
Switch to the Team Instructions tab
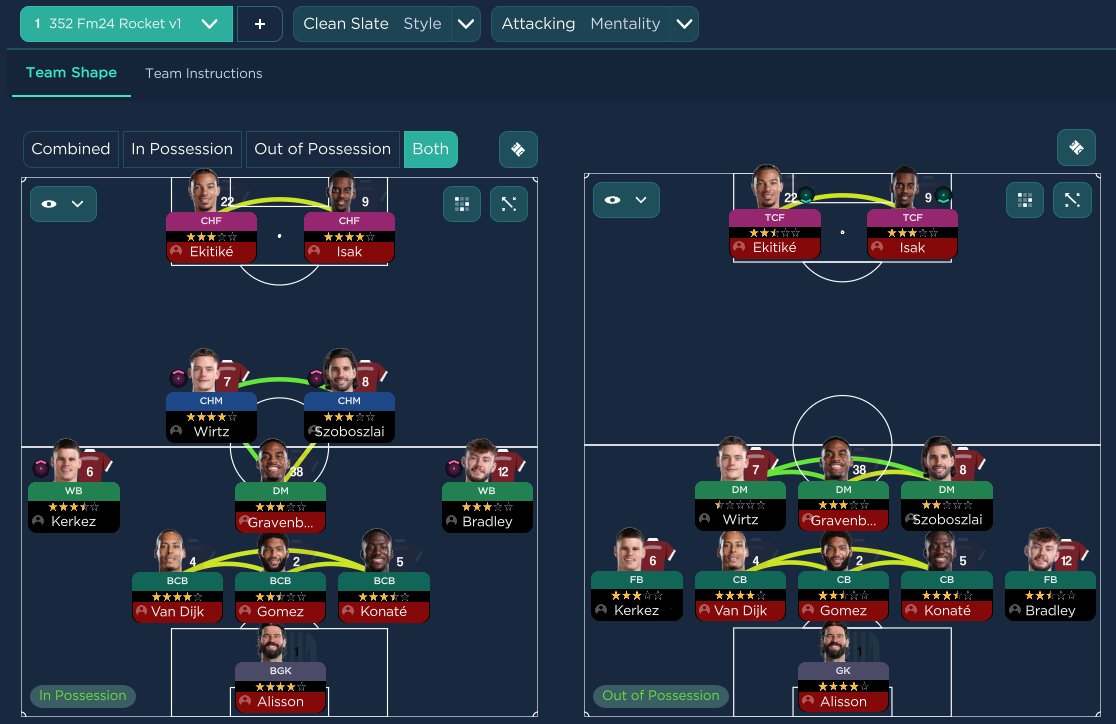(x=204, y=73)
